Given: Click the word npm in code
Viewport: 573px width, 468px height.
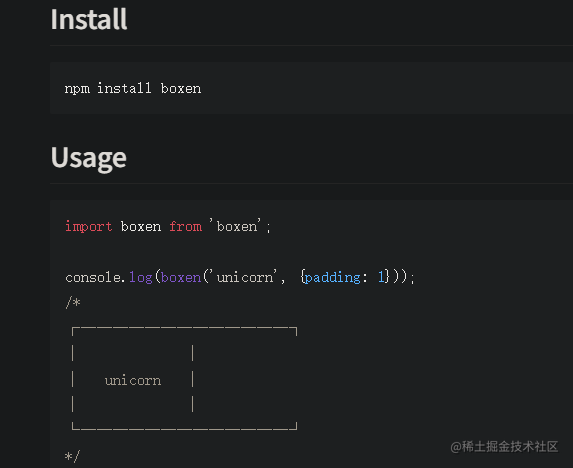Looking at the screenshot, I should point(77,90).
